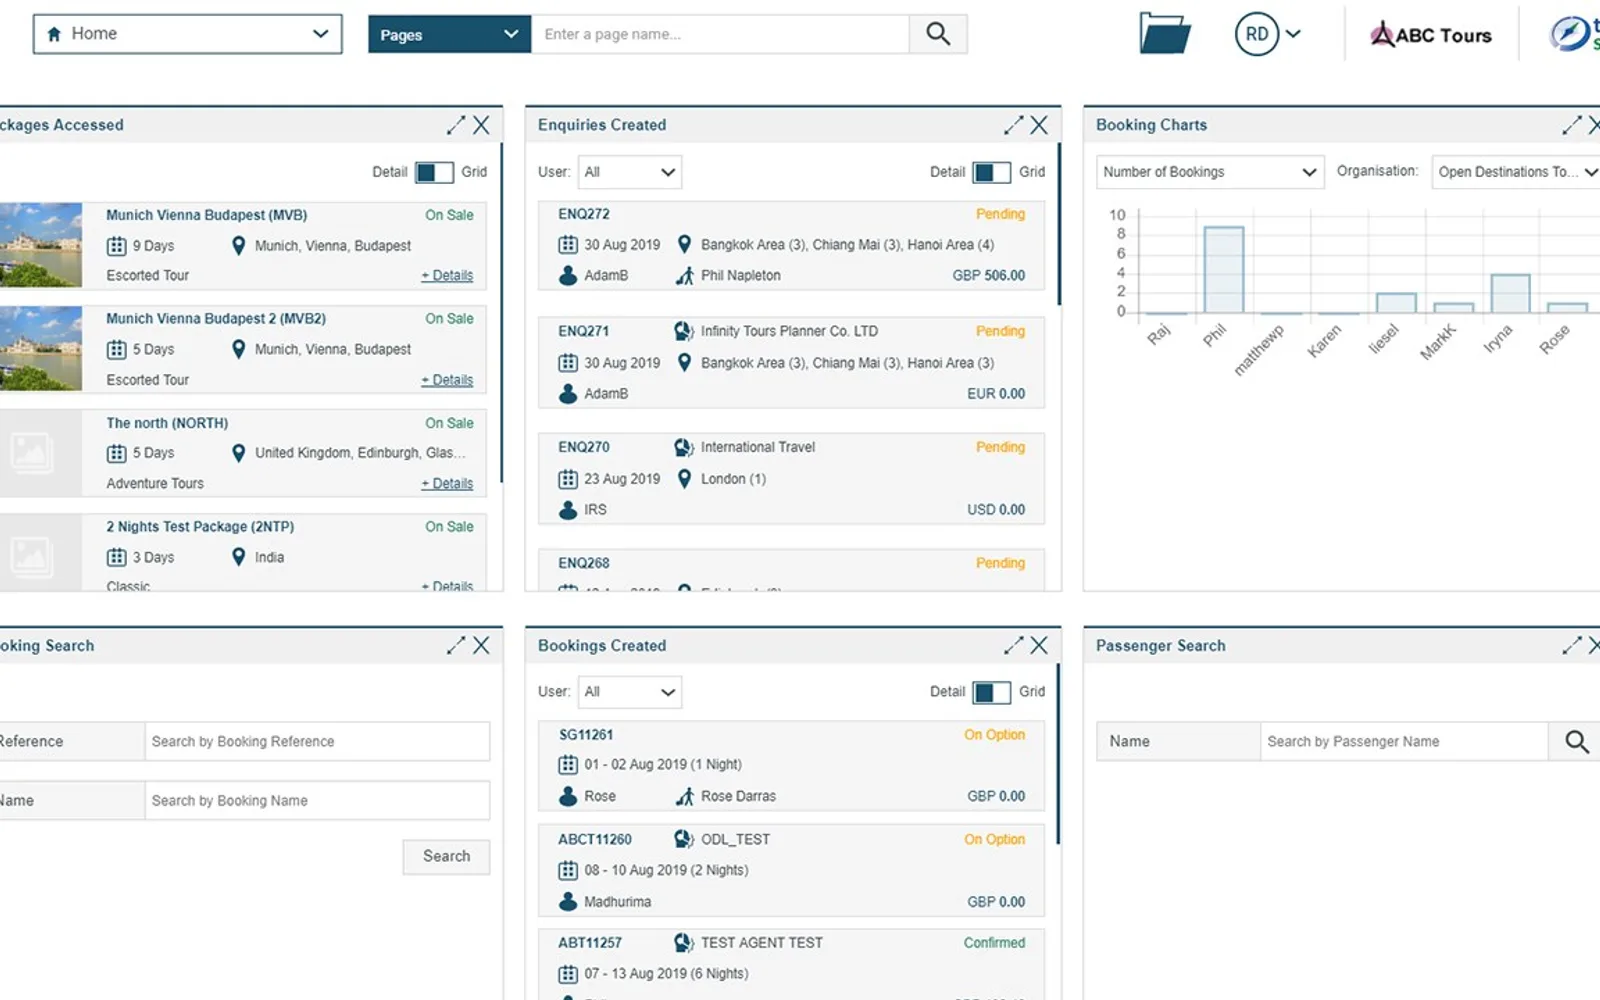1600x1000 pixels.
Task: Click the RD user avatar circle
Action: tap(1257, 34)
